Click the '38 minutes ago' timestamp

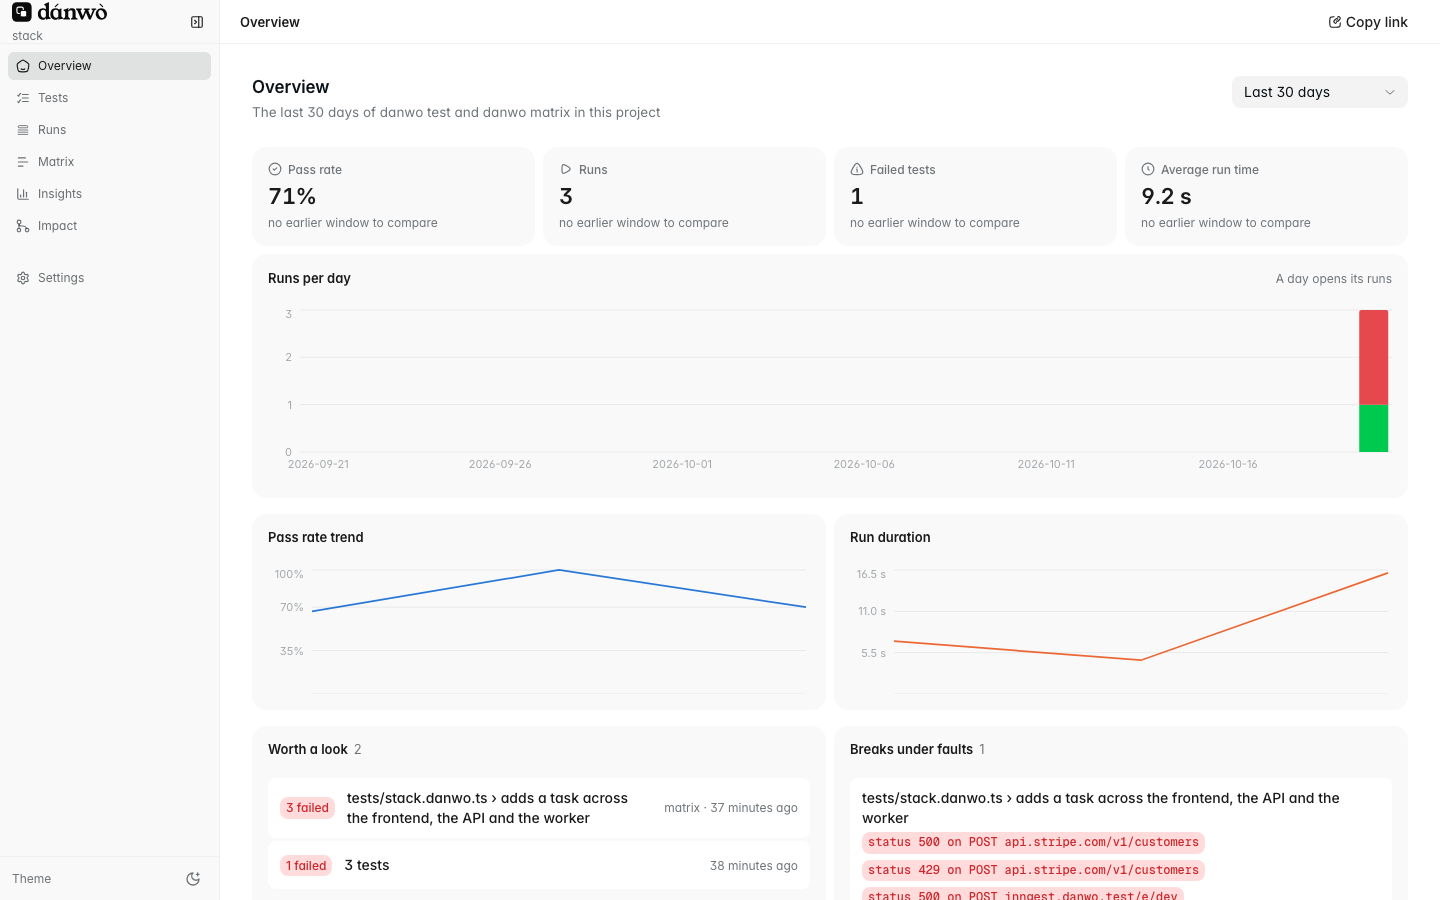pyautogui.click(x=754, y=866)
